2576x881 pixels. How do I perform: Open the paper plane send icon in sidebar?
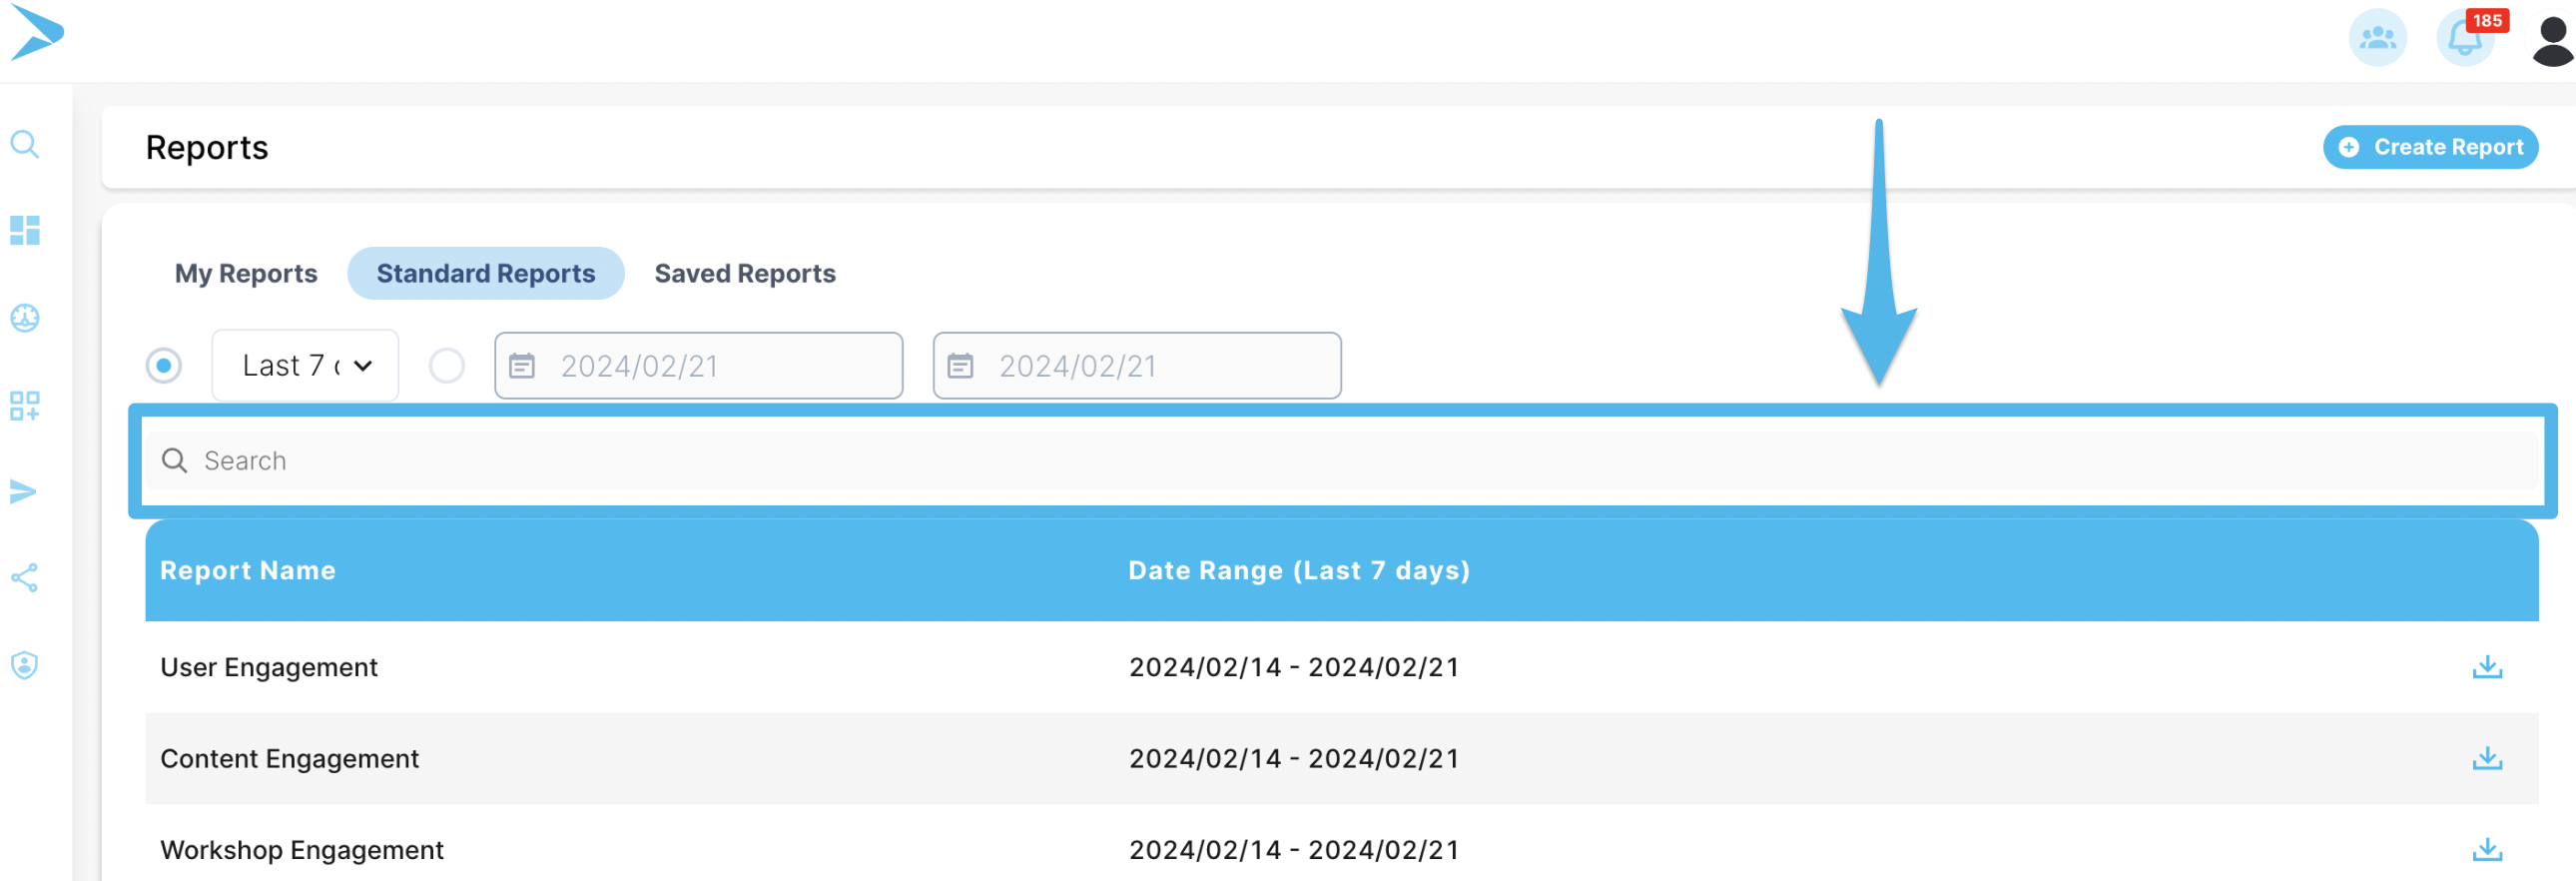(x=24, y=491)
